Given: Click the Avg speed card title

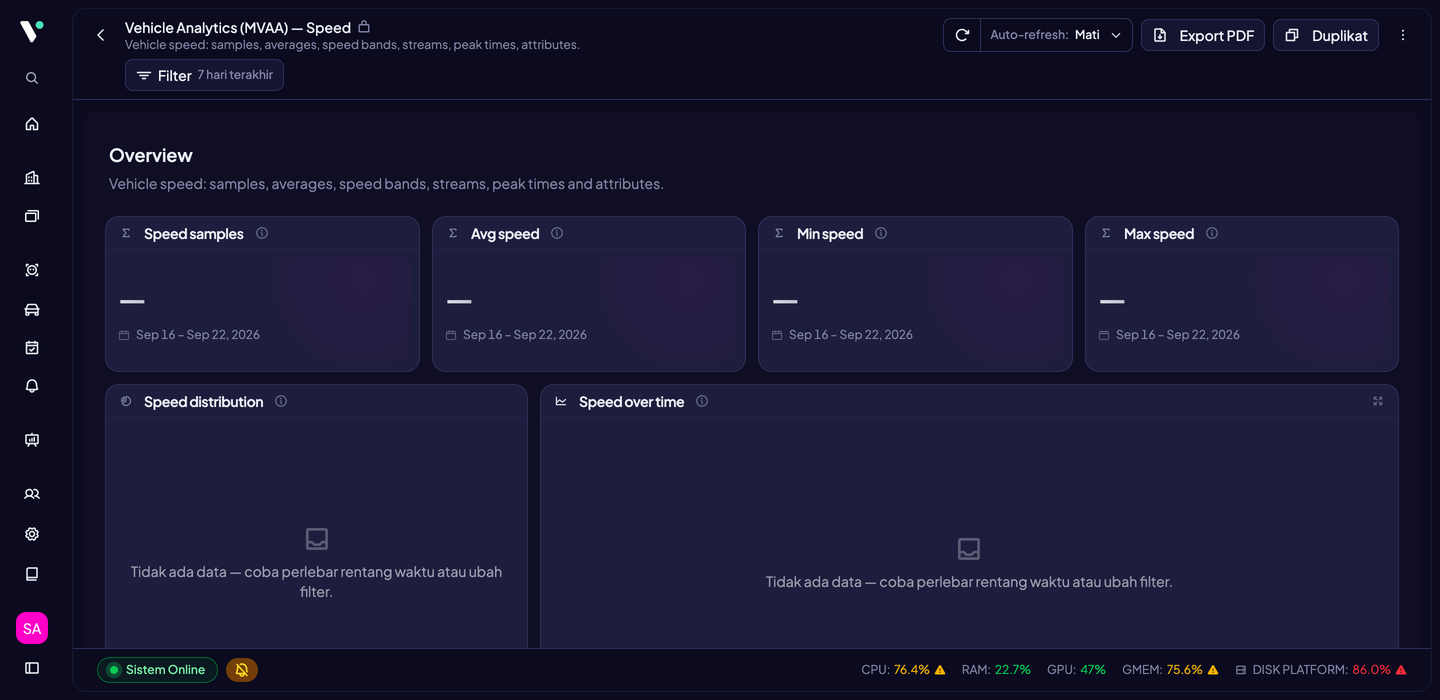Looking at the screenshot, I should 505,234.
